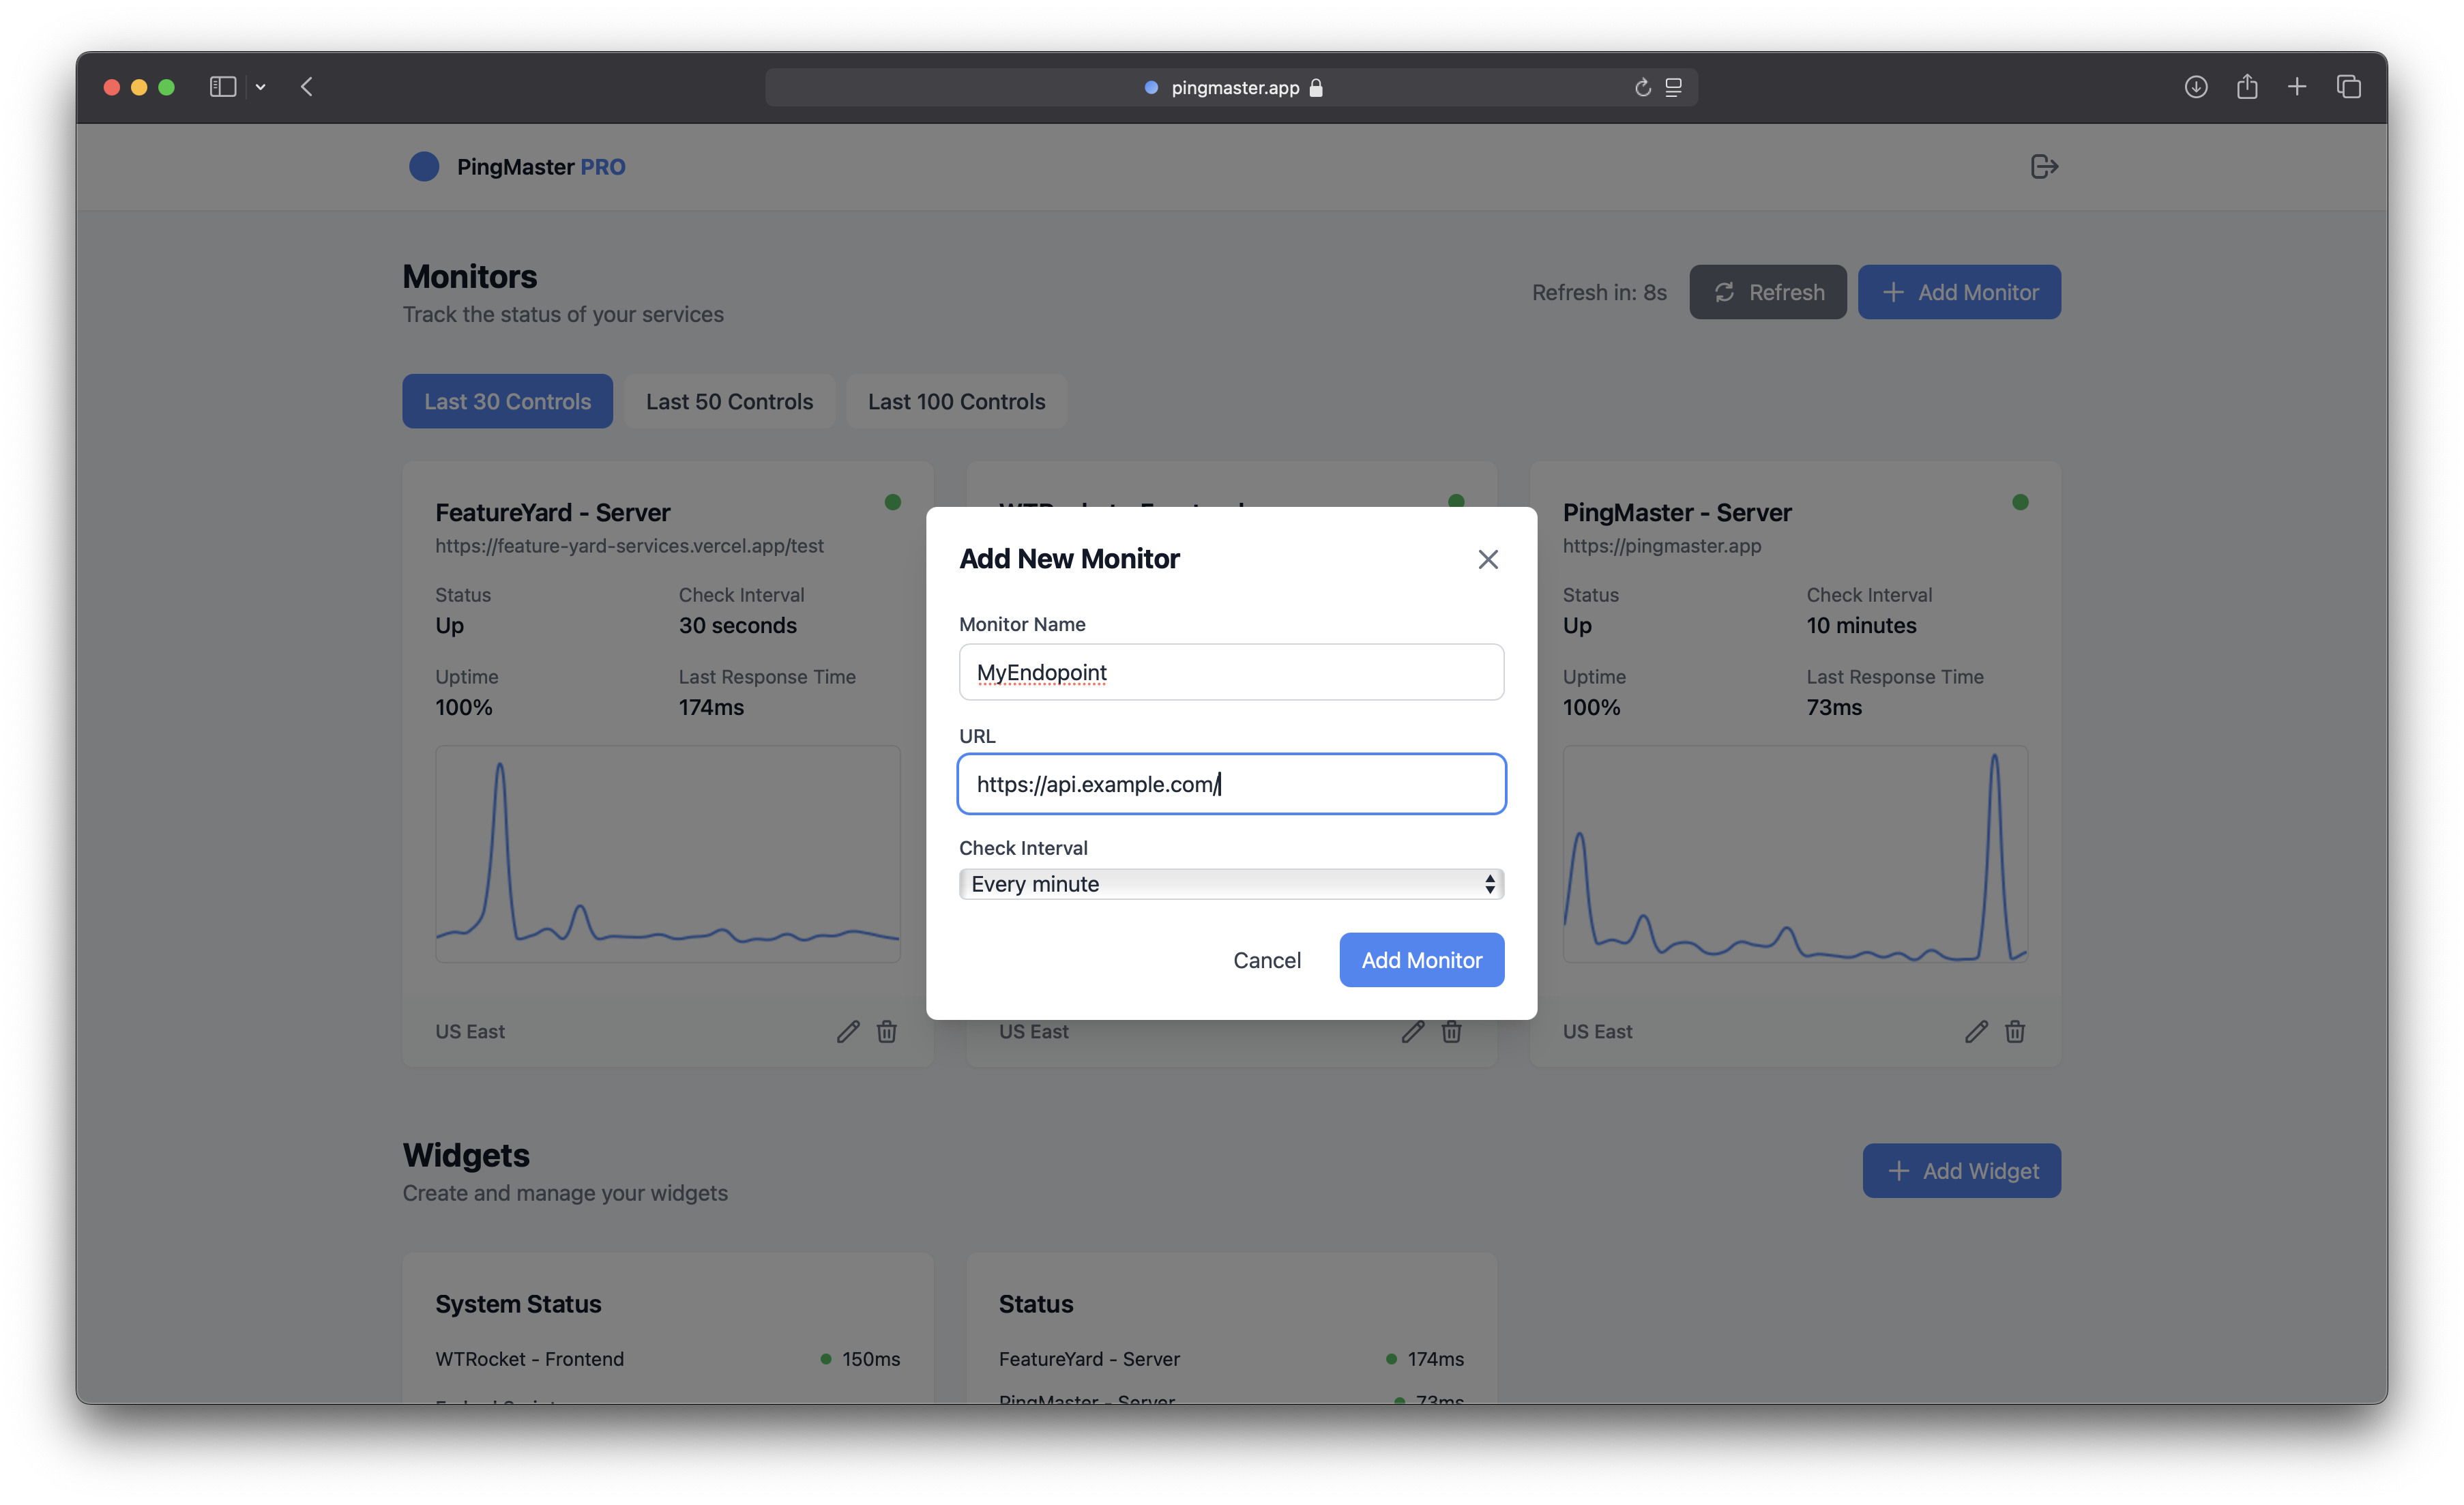Reload the page from the address bar

pyautogui.click(x=1643, y=88)
